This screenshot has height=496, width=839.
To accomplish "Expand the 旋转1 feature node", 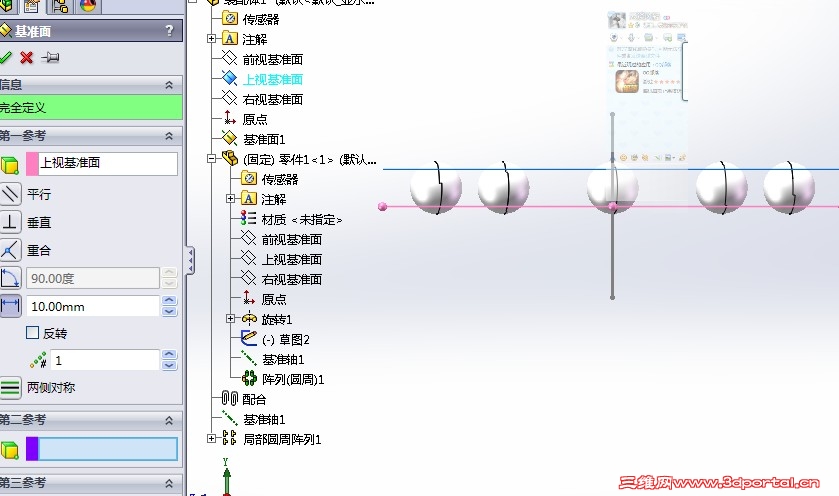I will (230, 319).
